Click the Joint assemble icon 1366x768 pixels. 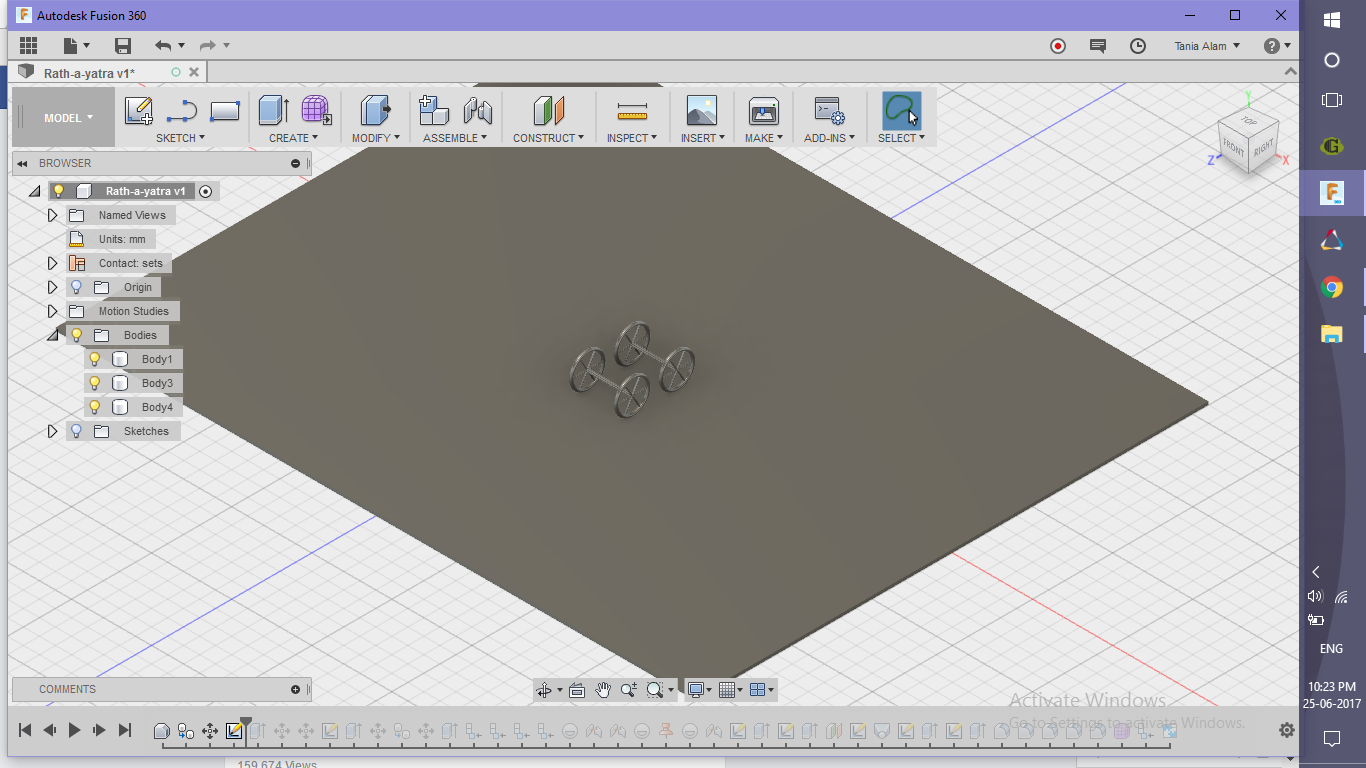(478, 110)
